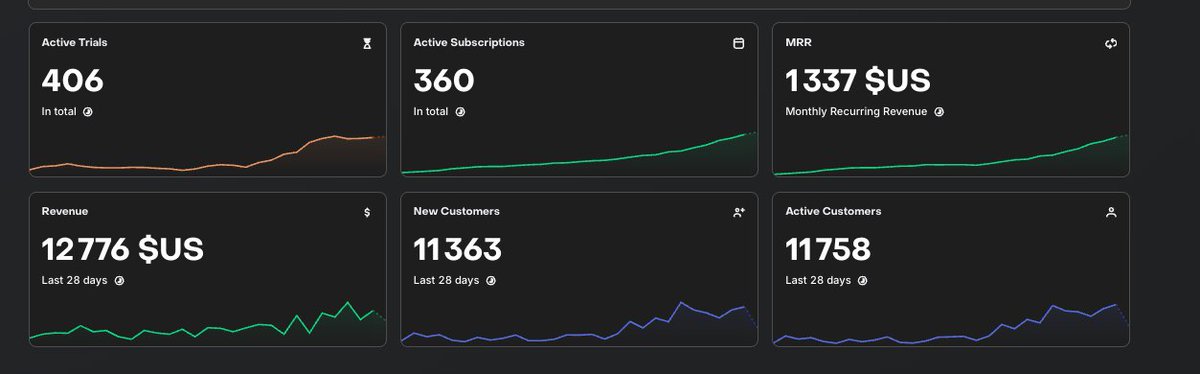Select the 1 337 $US MRR value

[858, 80]
